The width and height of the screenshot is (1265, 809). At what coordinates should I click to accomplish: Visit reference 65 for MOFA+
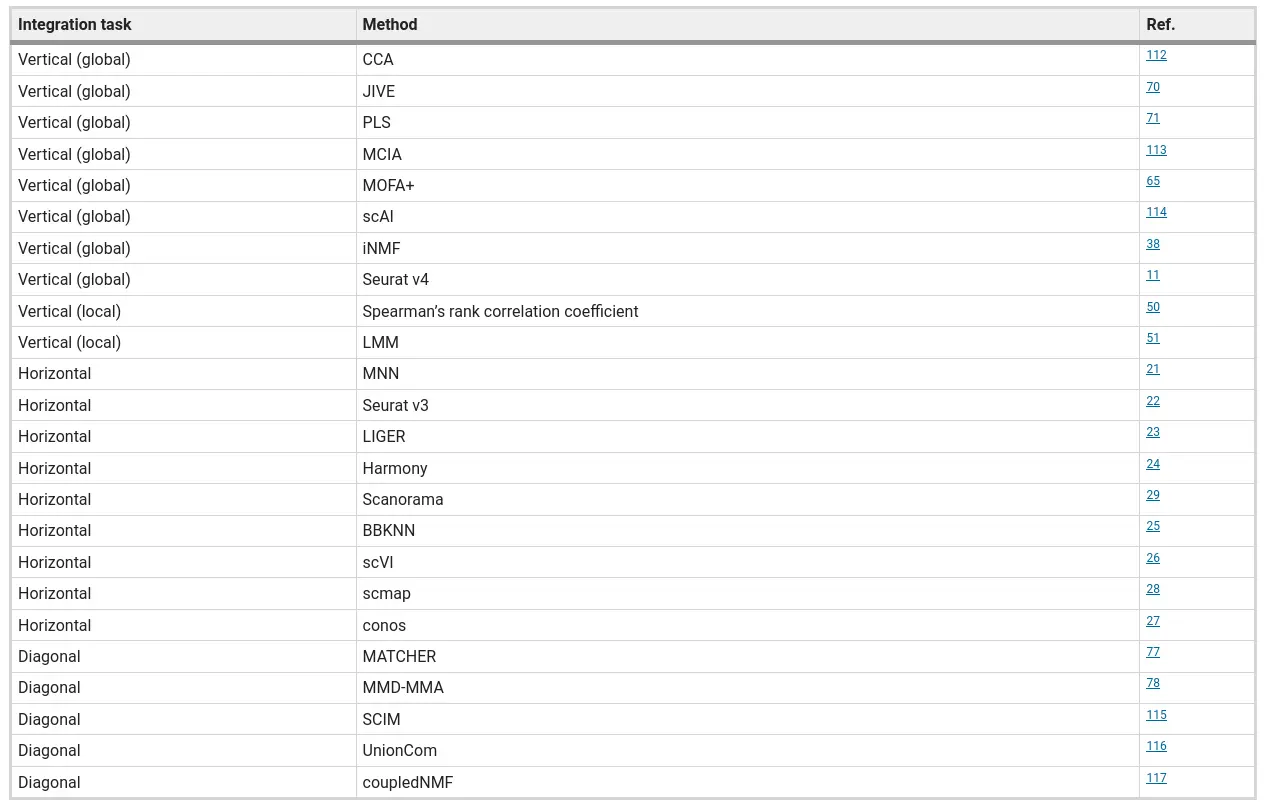(x=1153, y=181)
